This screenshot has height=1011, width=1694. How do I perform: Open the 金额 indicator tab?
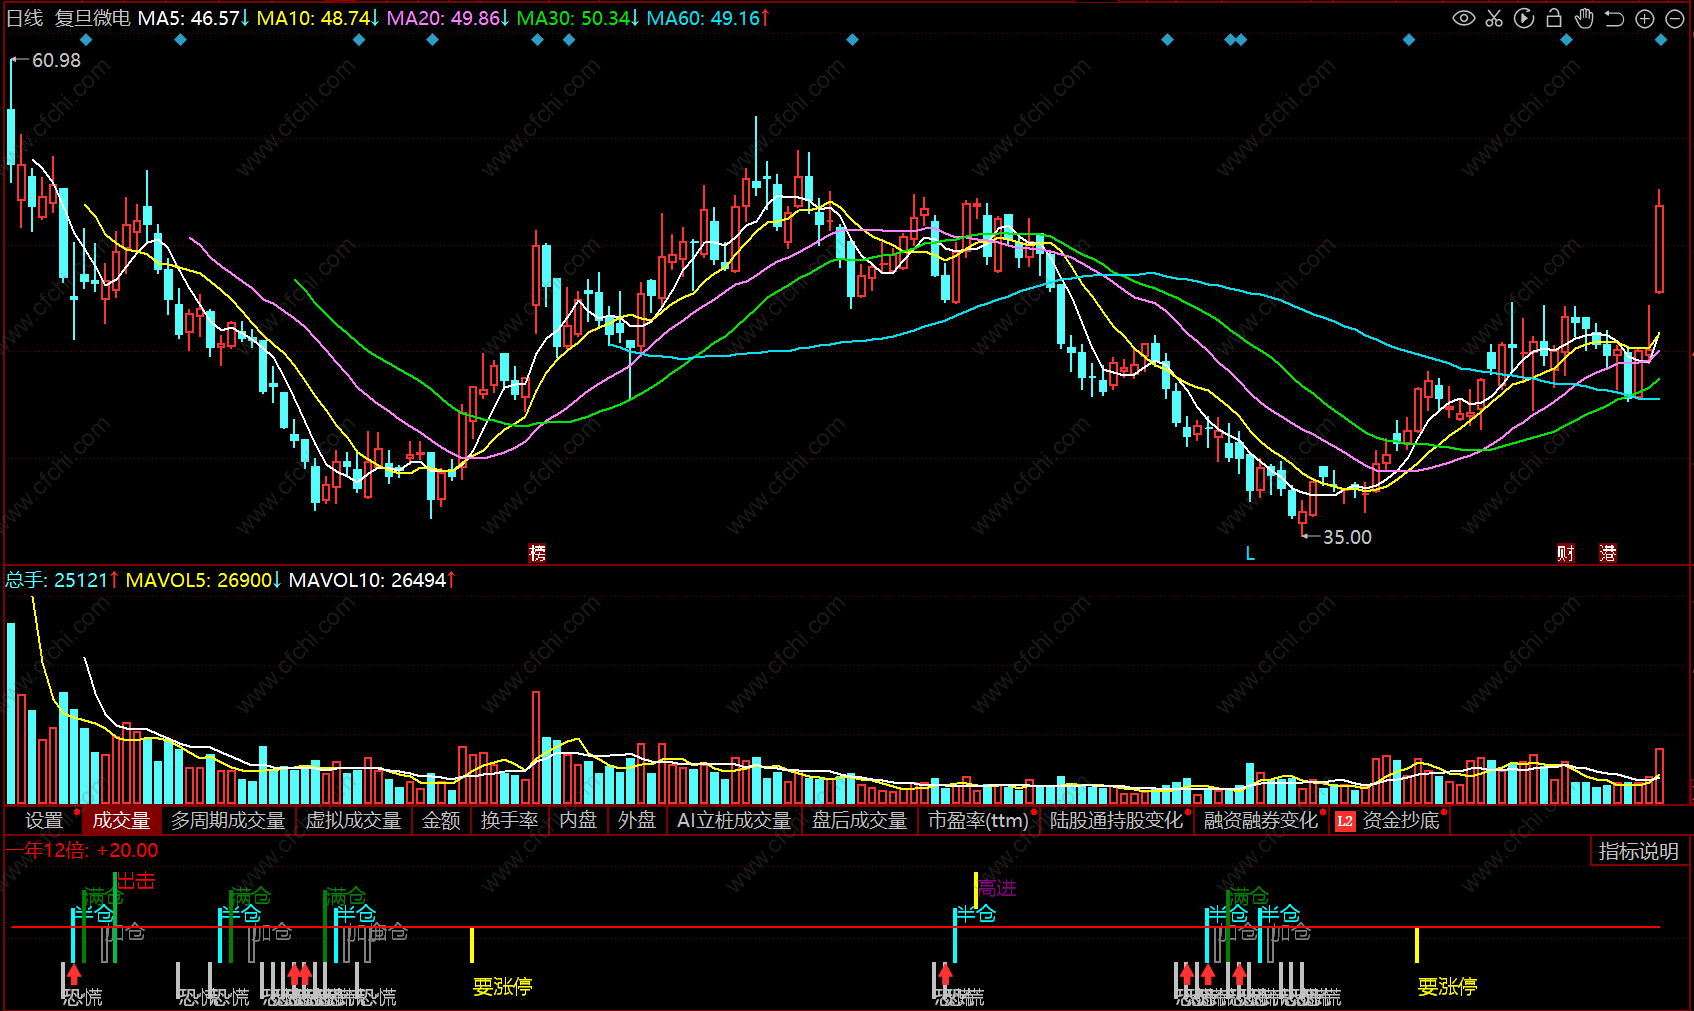pyautogui.click(x=441, y=820)
